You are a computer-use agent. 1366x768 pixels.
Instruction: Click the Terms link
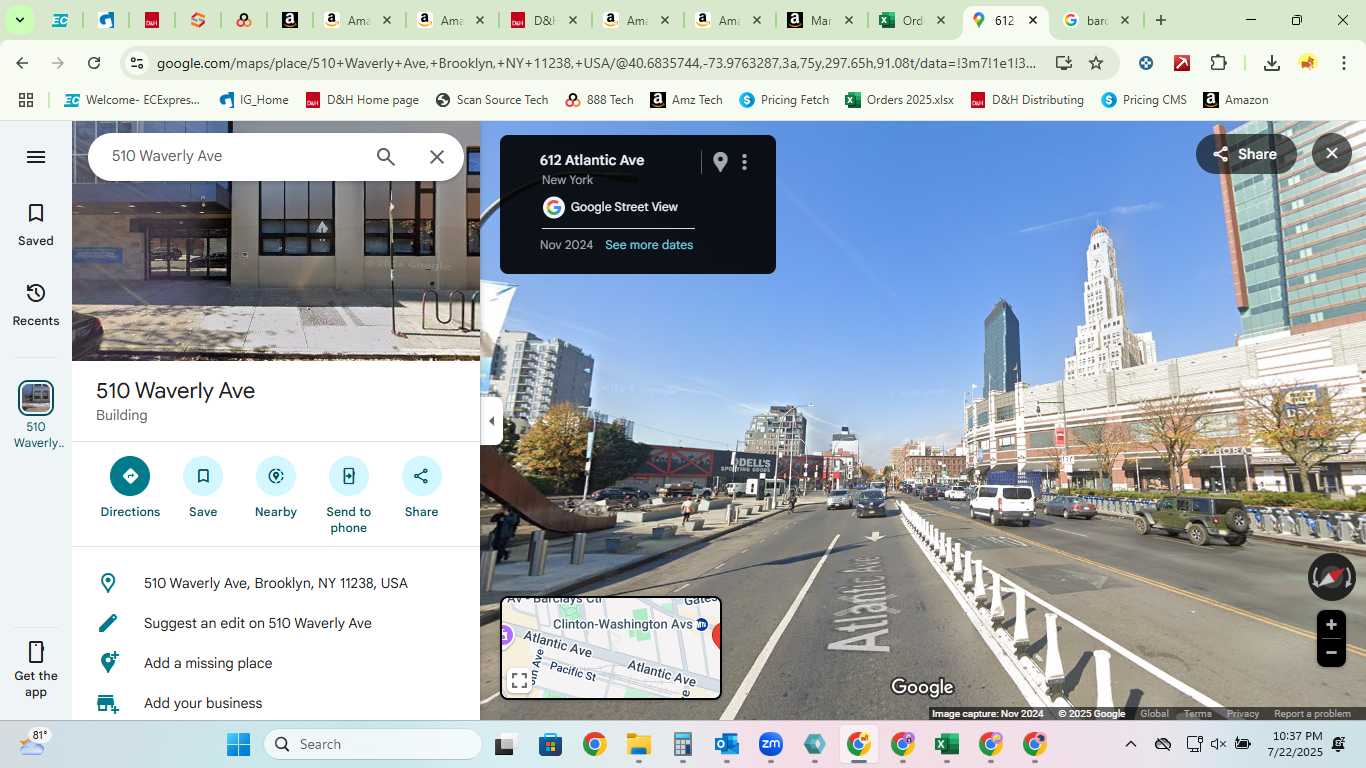[1198, 714]
